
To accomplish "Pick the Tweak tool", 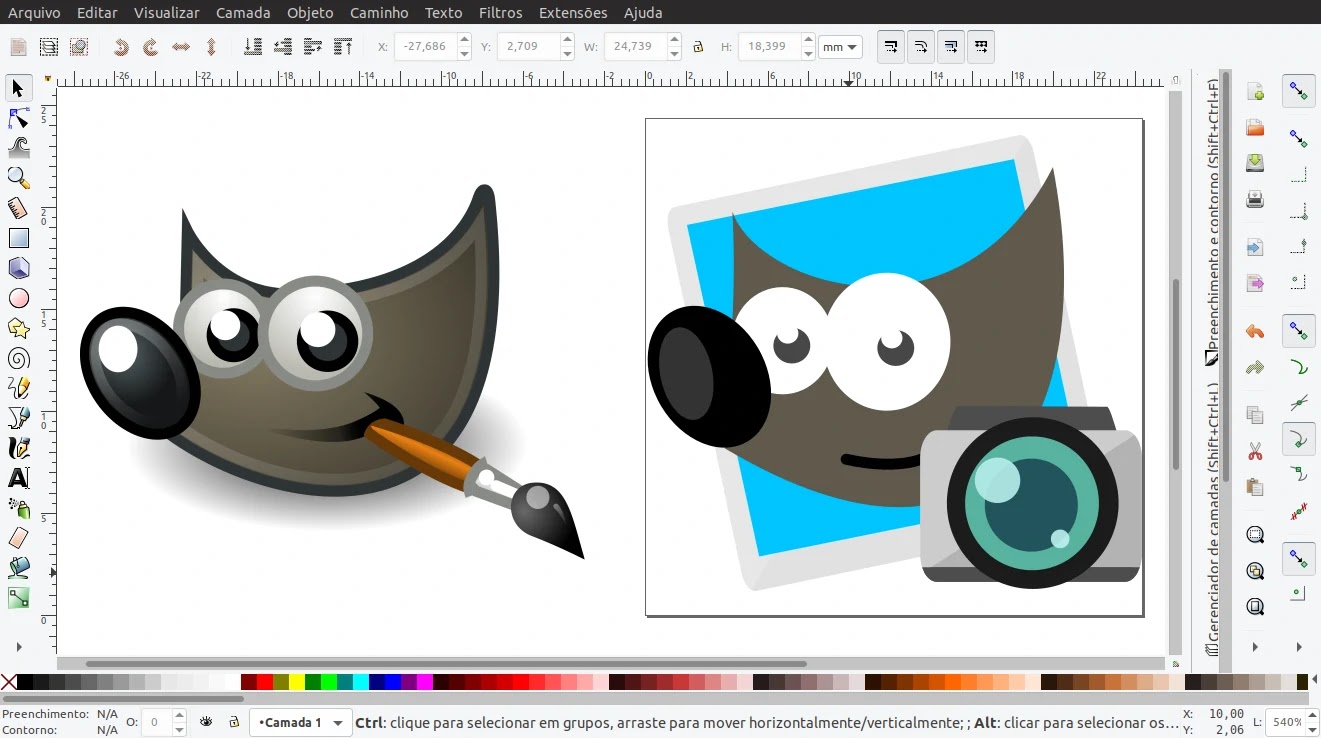I will click(18, 149).
